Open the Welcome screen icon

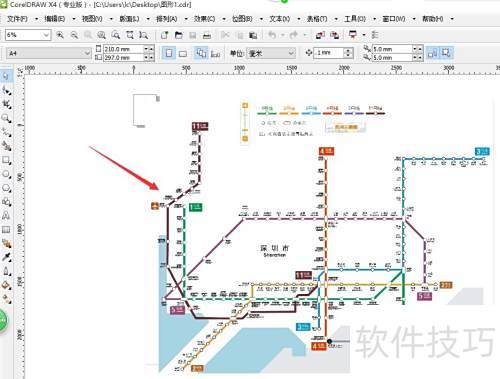[375, 35]
